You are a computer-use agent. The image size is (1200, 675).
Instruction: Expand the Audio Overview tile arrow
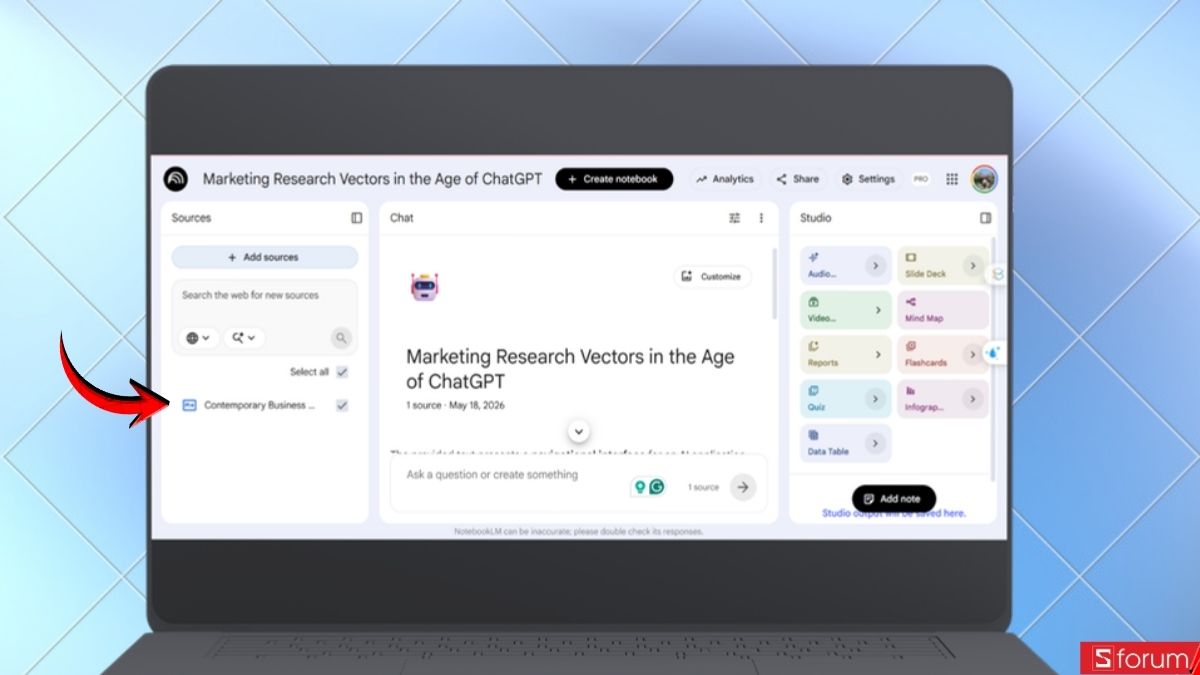pyautogui.click(x=875, y=265)
